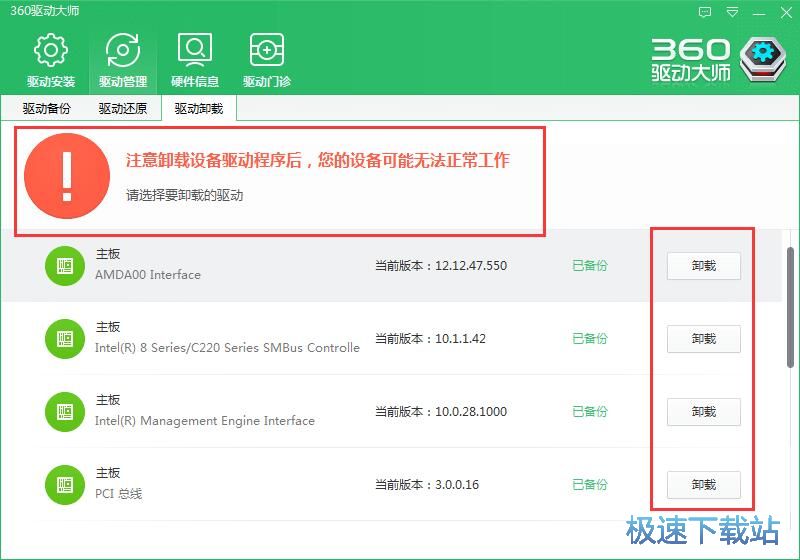Click 已备份 status for AMDA00 Interface

590,266
